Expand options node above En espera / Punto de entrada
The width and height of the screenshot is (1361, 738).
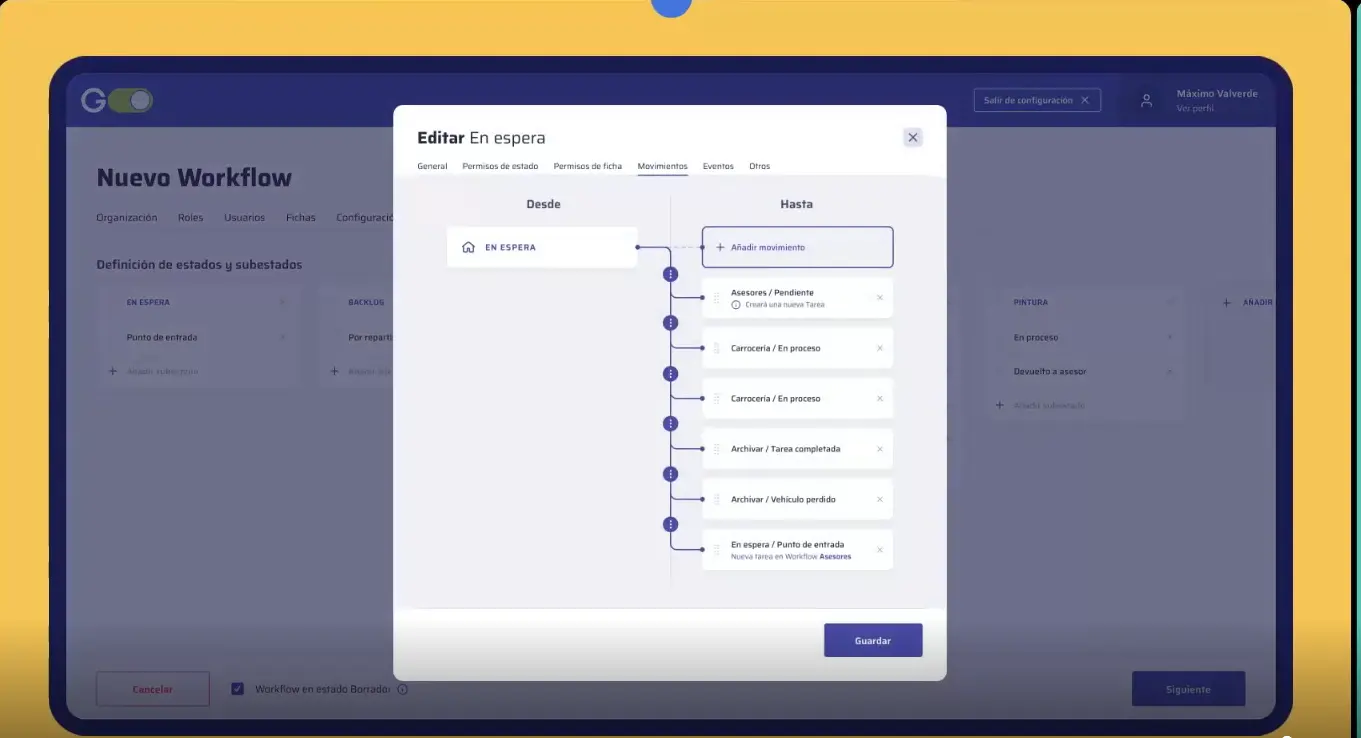point(670,524)
